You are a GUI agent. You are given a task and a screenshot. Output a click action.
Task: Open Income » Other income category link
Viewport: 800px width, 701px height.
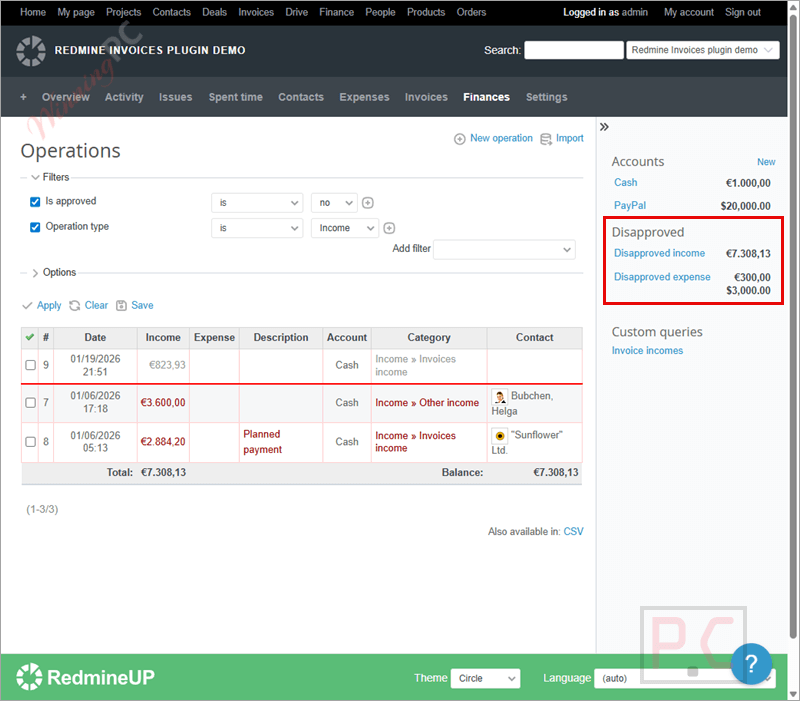pyautogui.click(x=427, y=403)
